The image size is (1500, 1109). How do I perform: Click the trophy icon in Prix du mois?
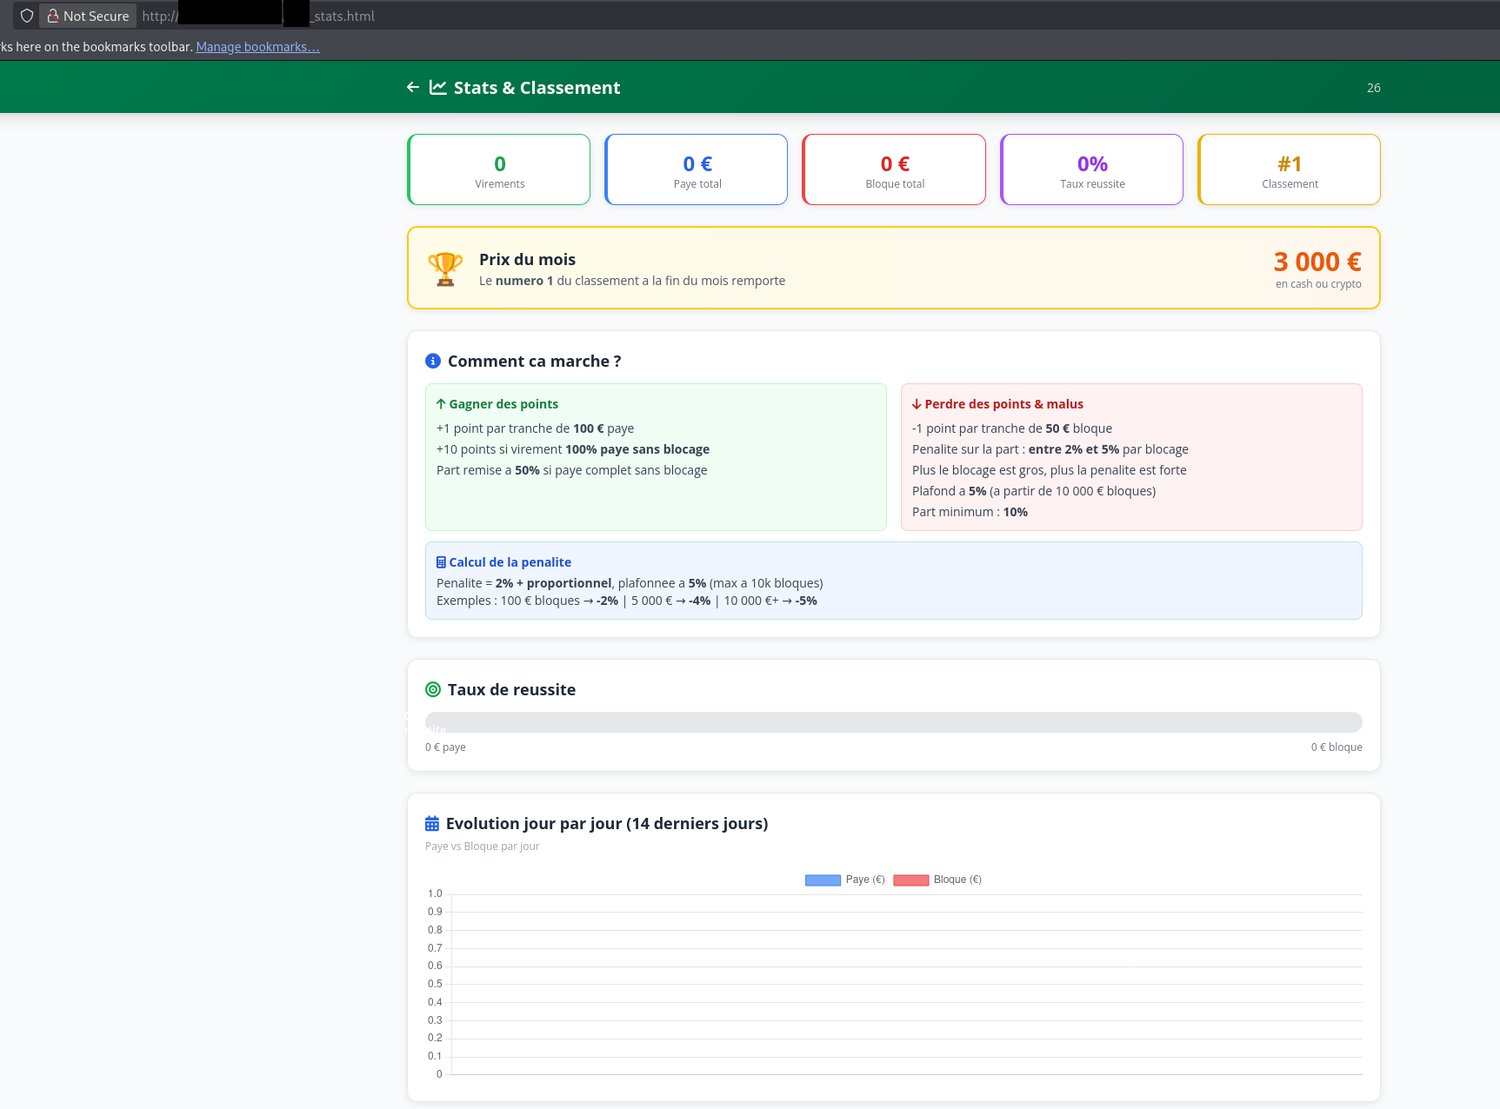445,268
